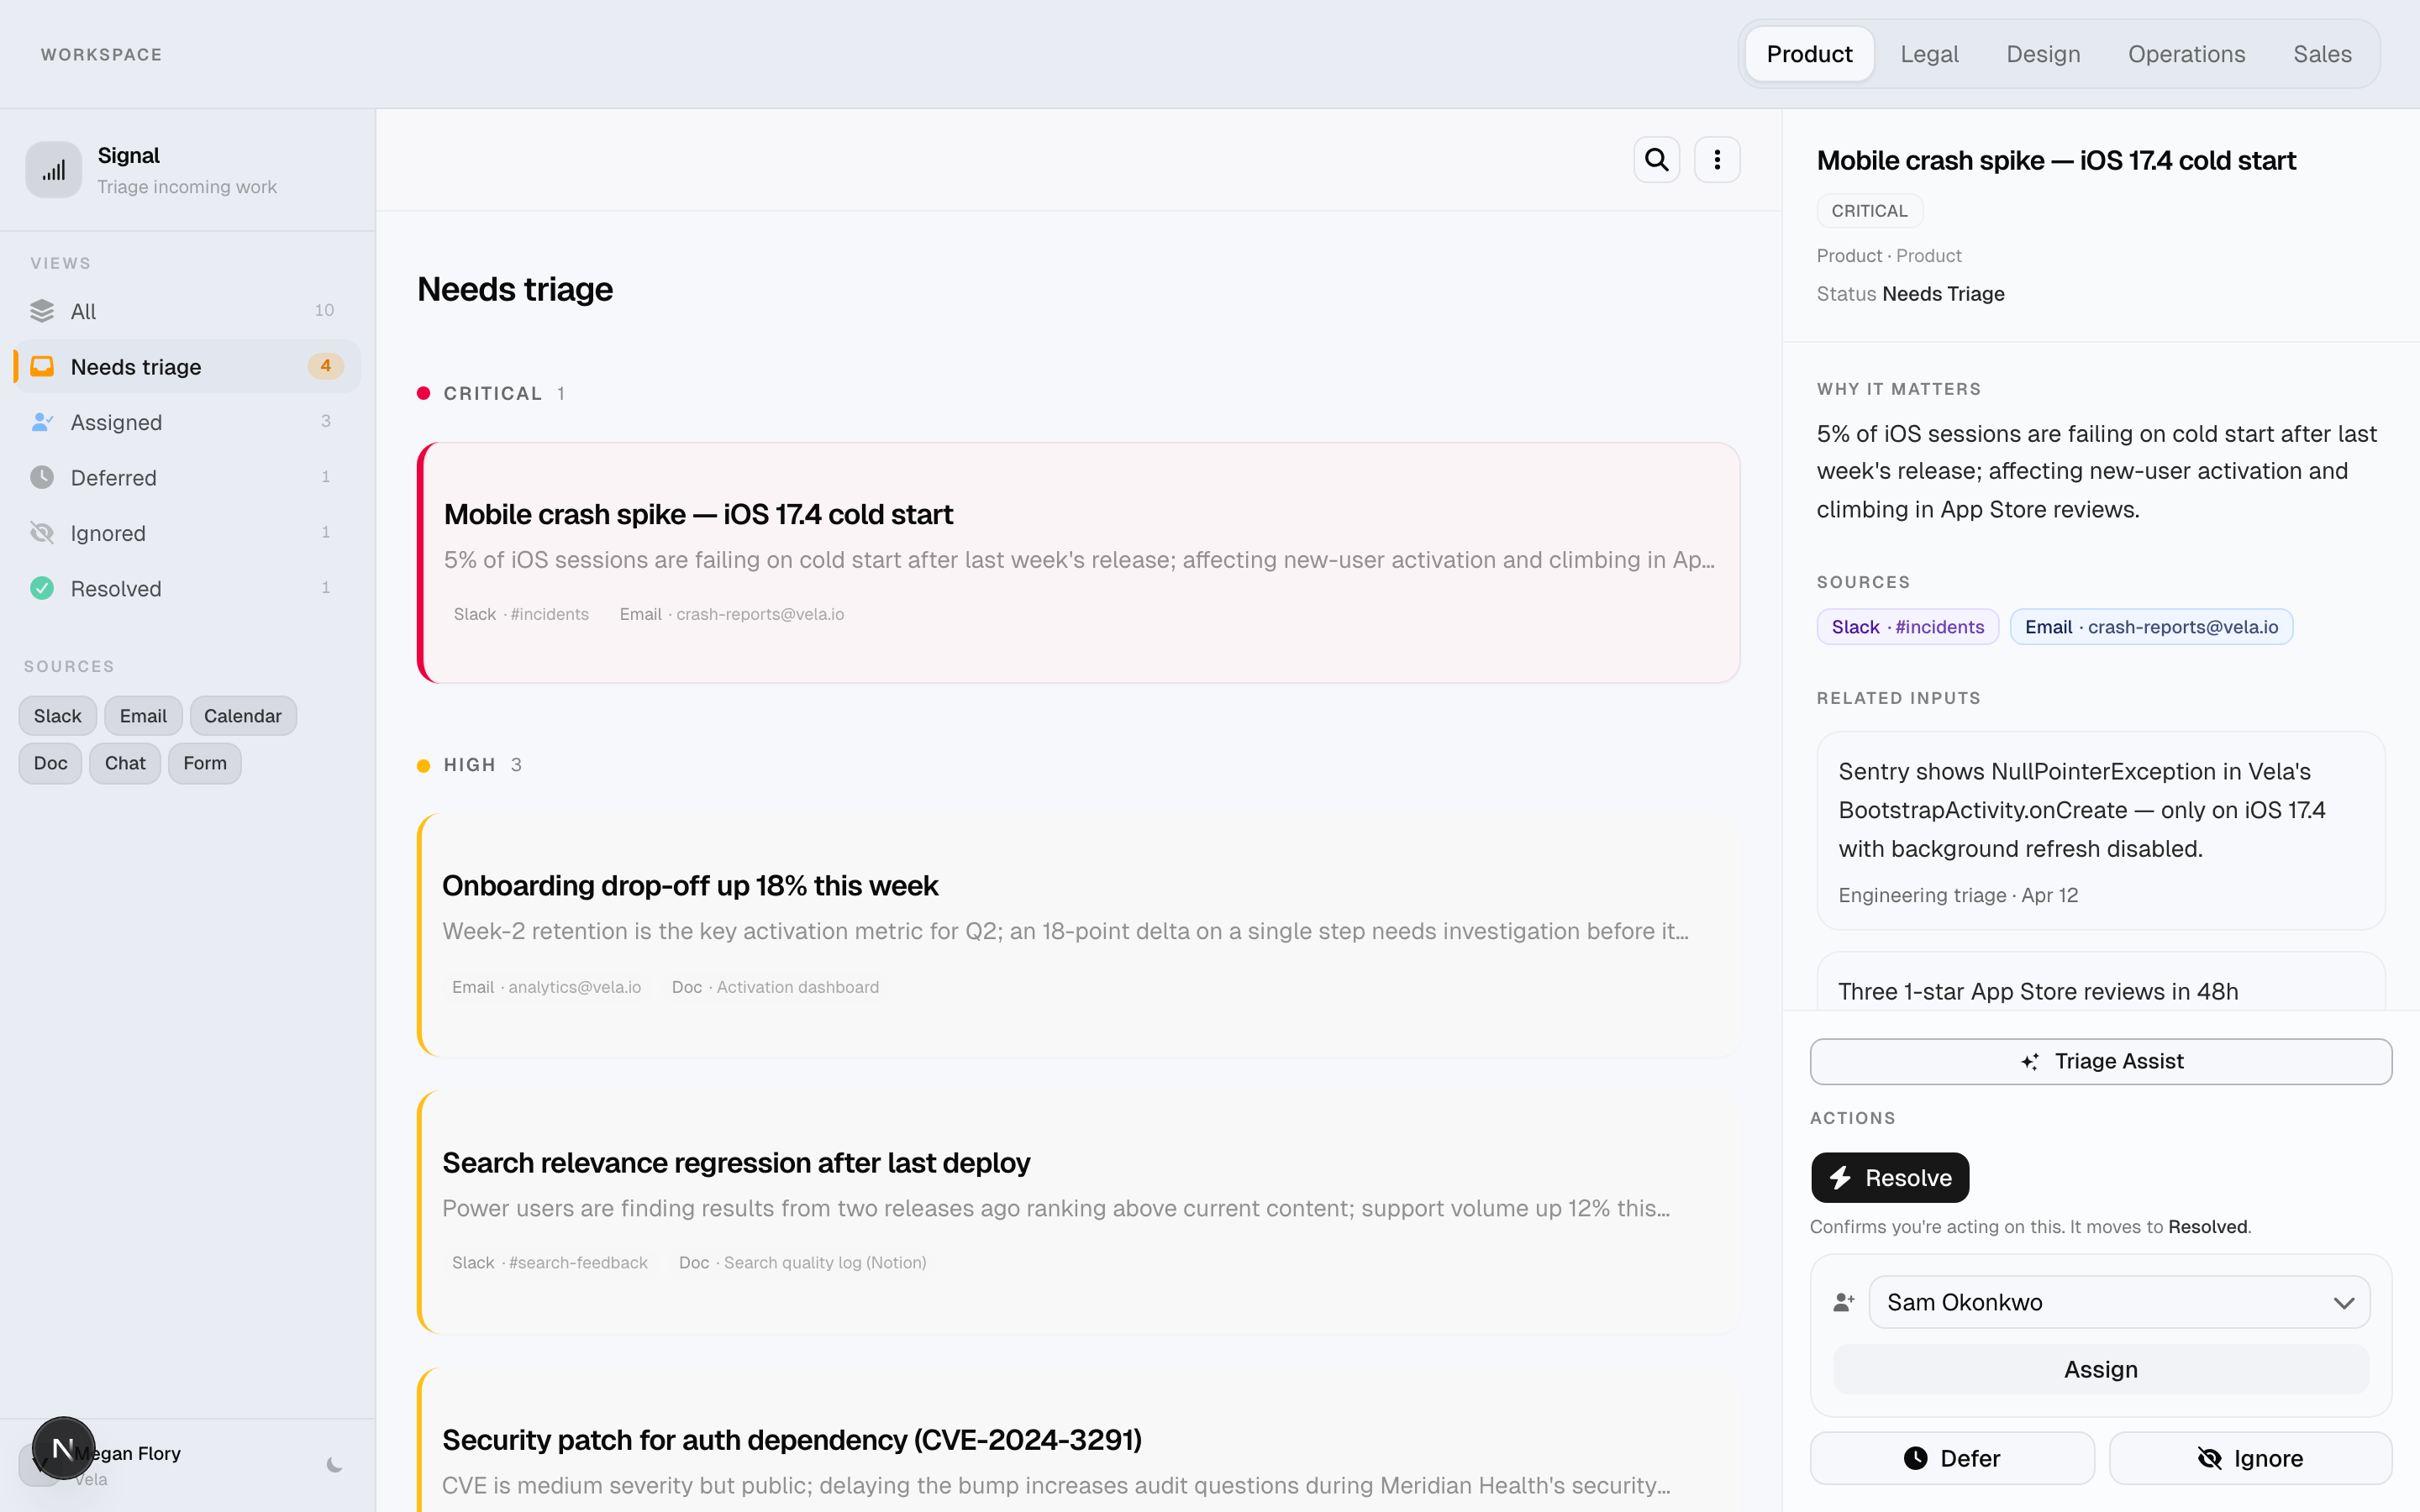This screenshot has height=1512, width=2420.
Task: Click the Triage Assist button
Action: coord(2101,1061)
